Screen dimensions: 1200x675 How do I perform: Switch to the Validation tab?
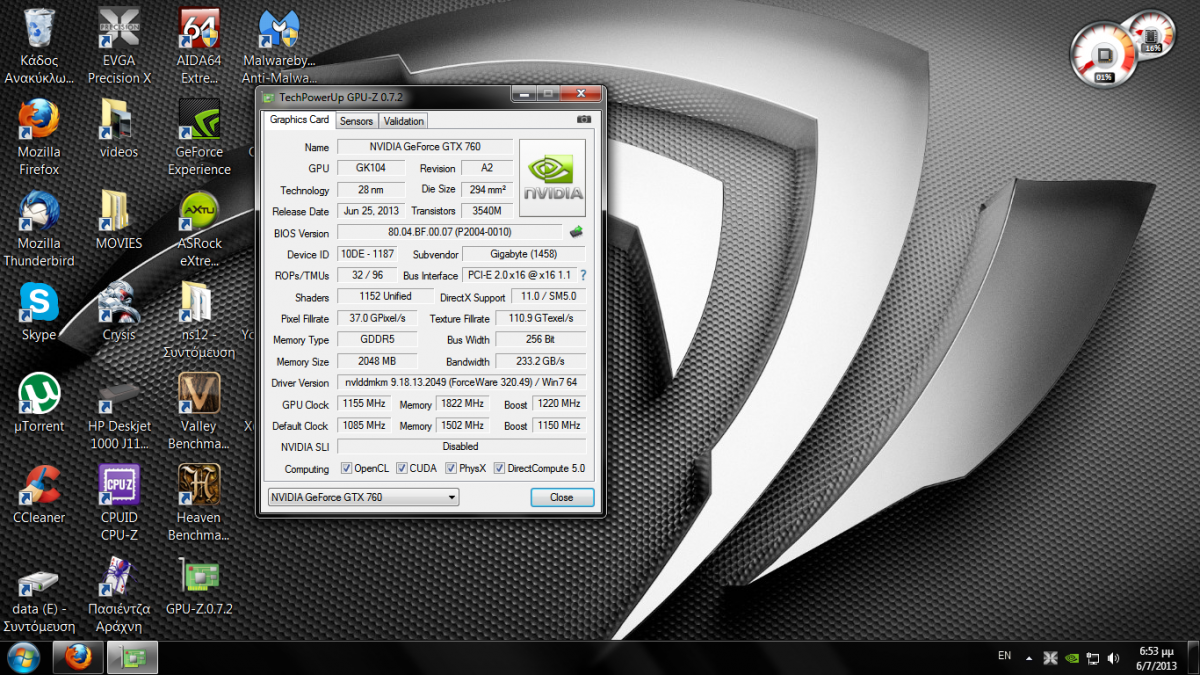click(x=404, y=121)
